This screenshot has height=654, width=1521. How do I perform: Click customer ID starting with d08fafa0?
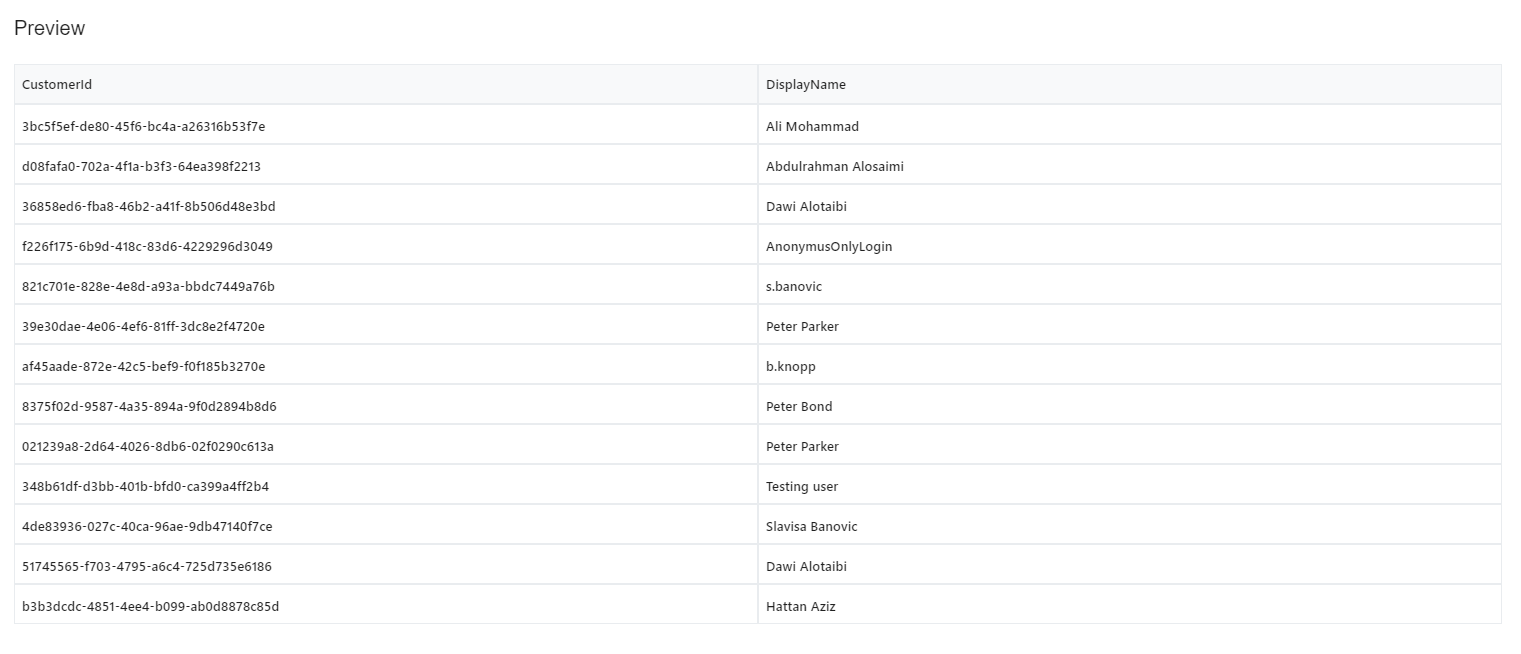click(x=141, y=167)
